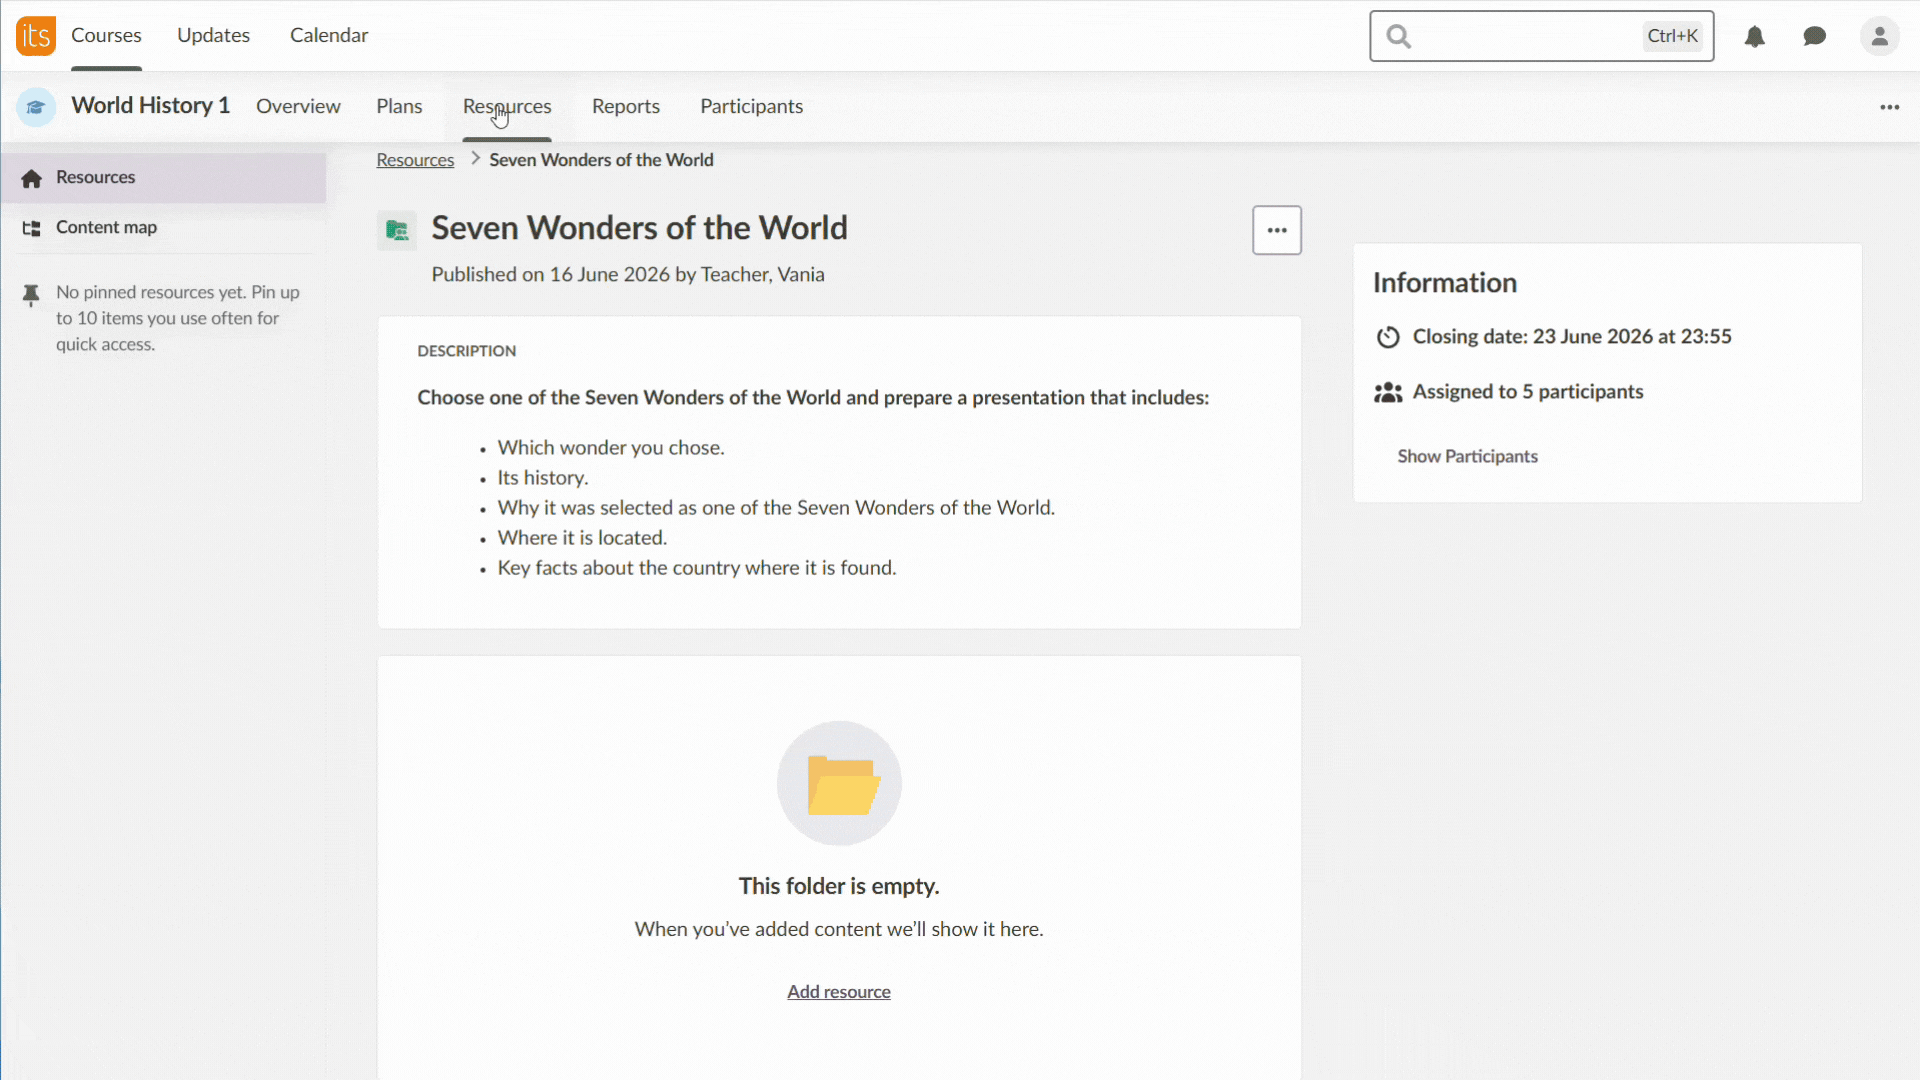This screenshot has height=1080, width=1920.
Task: Click the Content map sidebar icon
Action: [x=32, y=228]
